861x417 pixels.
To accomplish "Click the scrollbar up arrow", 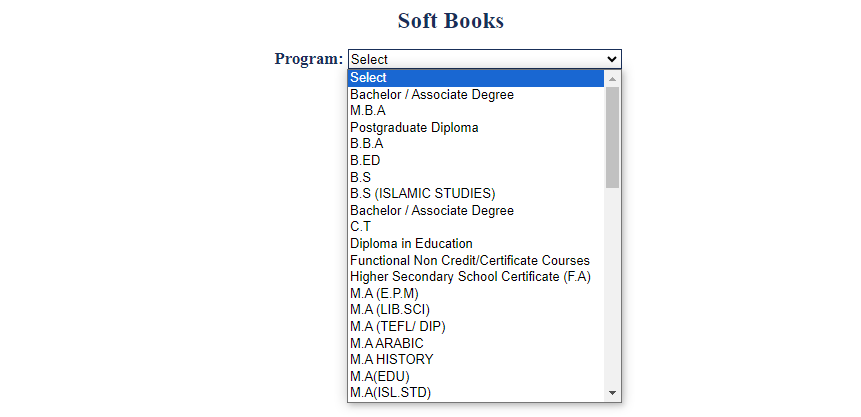I will click(x=613, y=79).
